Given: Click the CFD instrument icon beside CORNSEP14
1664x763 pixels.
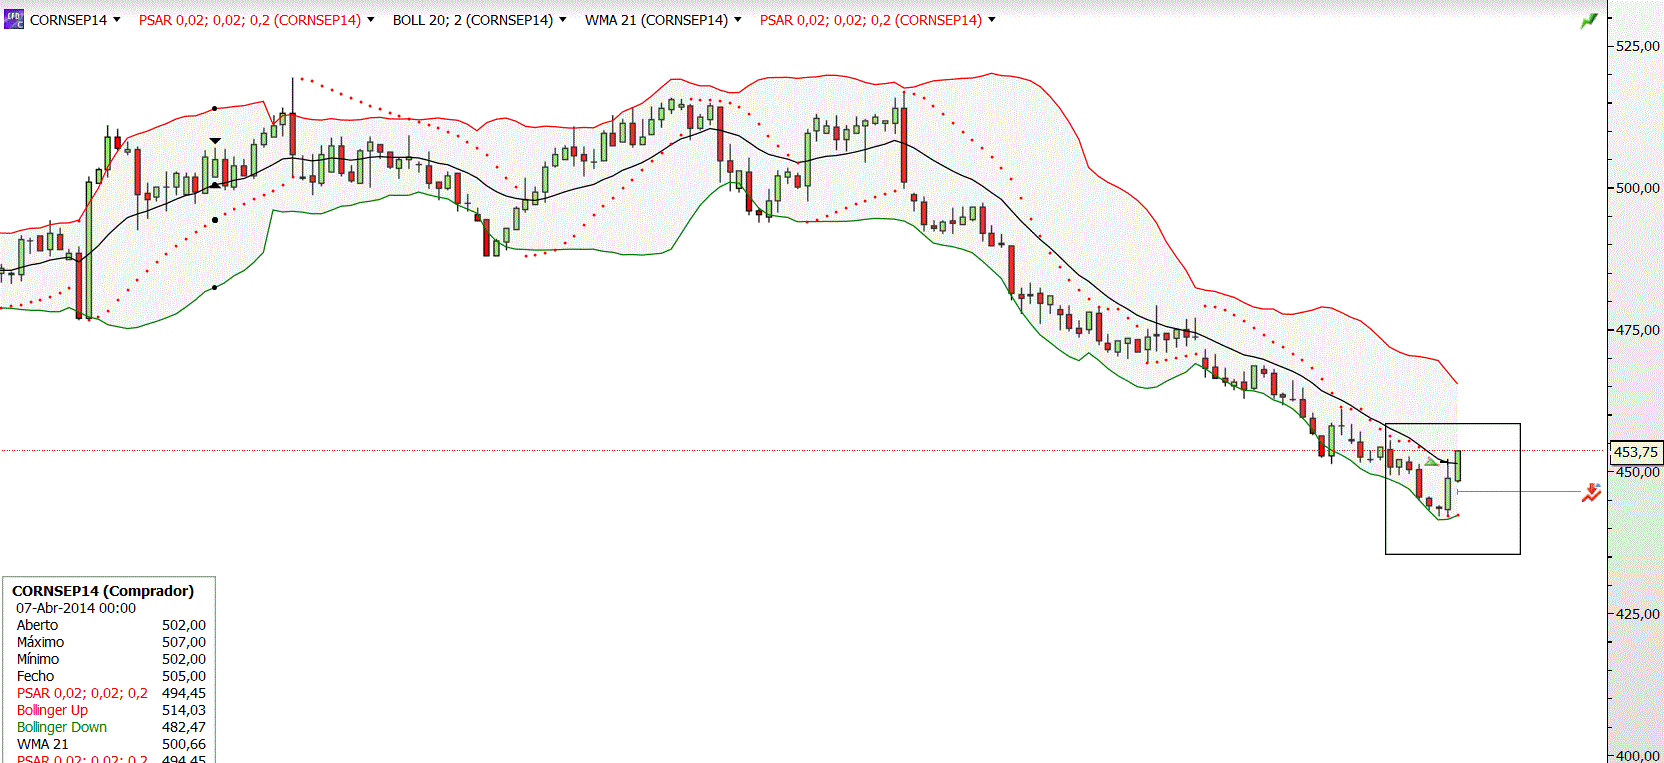Looking at the screenshot, I should tap(14, 19).
